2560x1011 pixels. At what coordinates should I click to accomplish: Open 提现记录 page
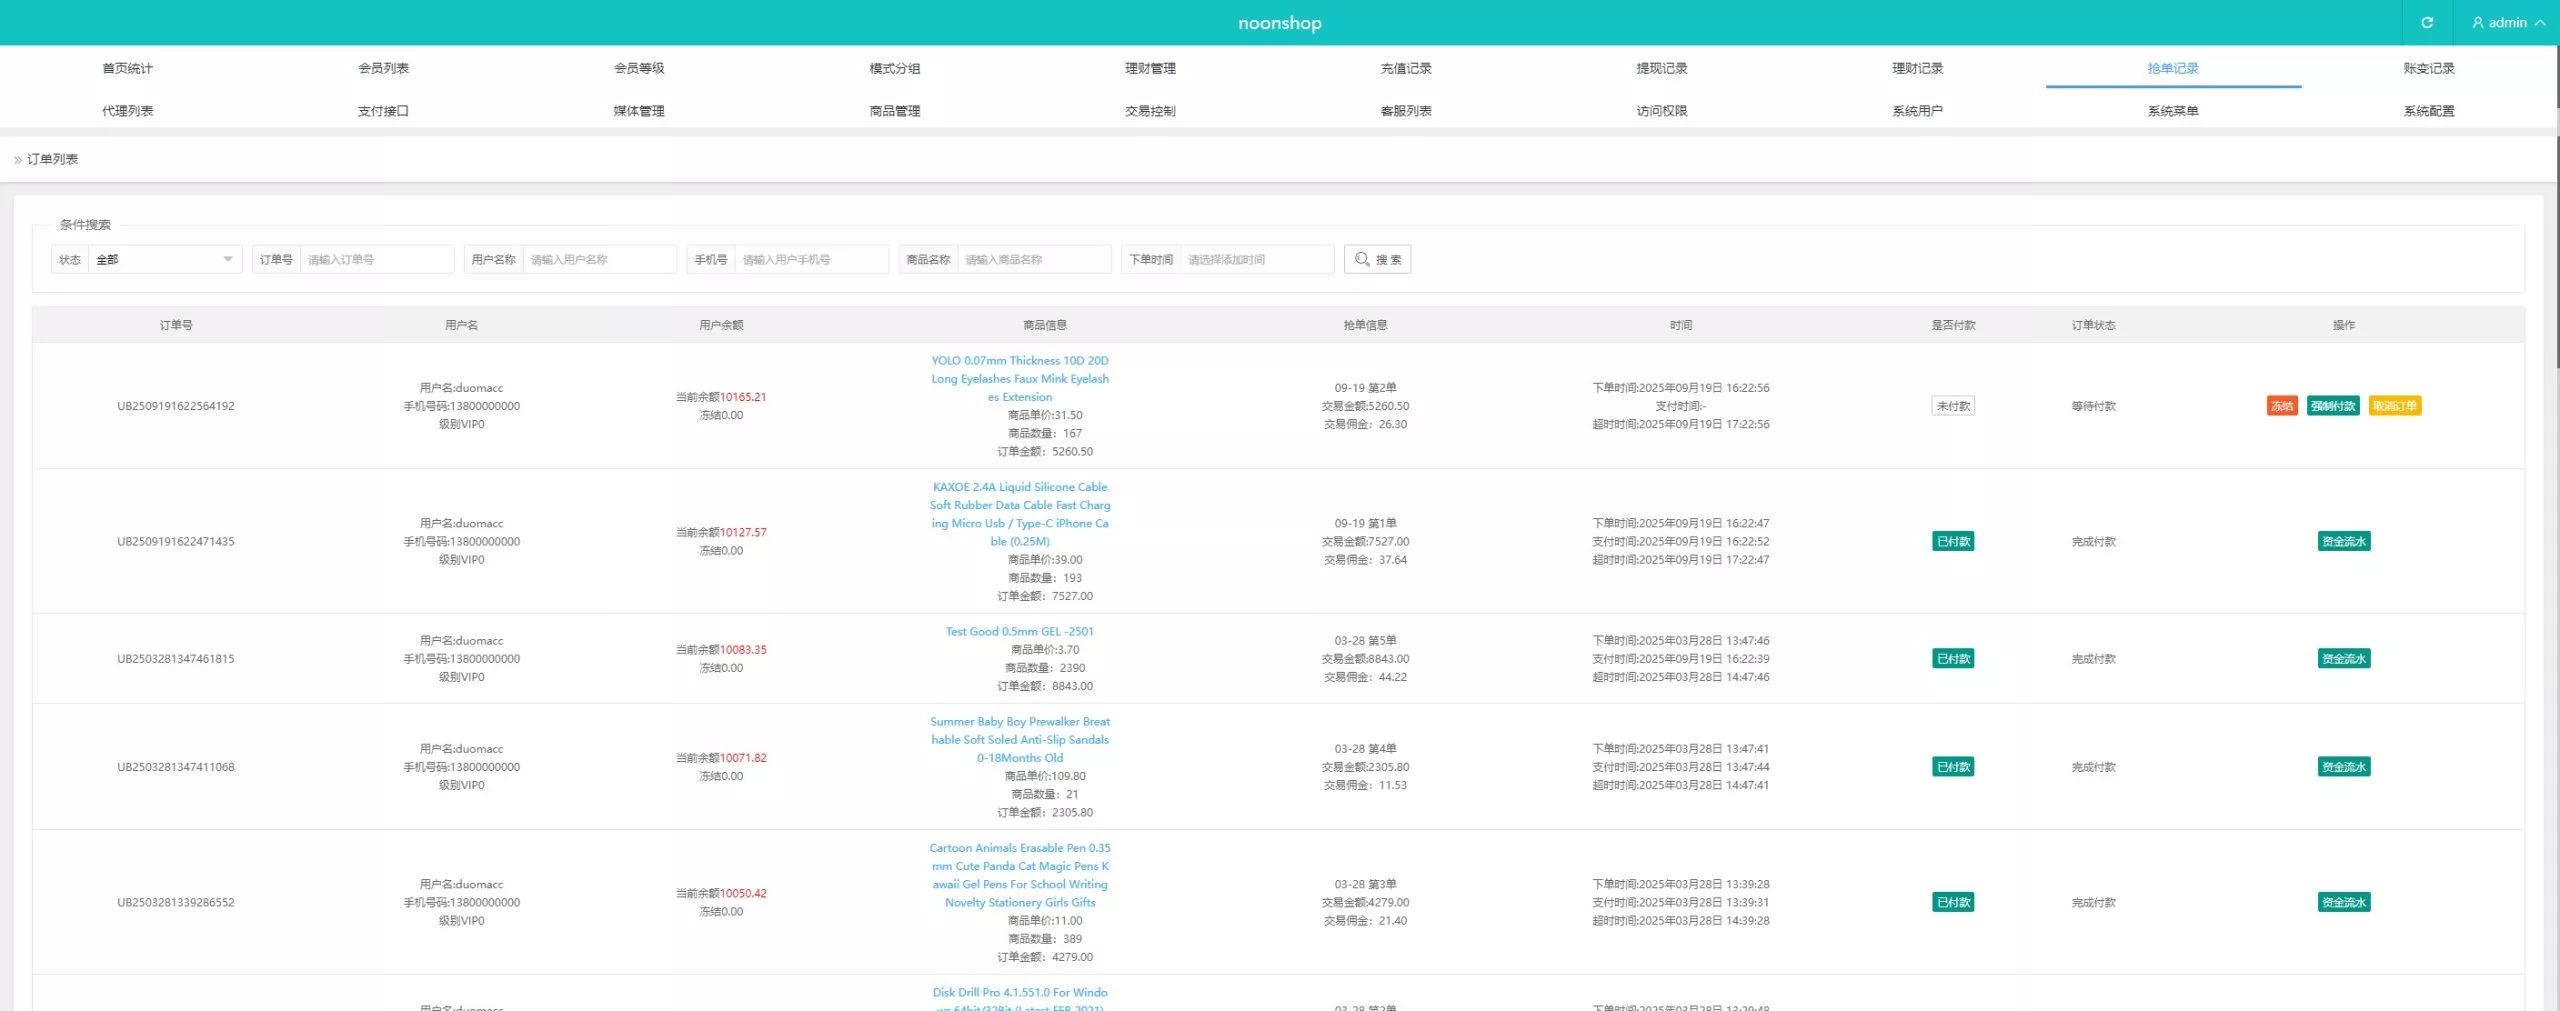click(x=1662, y=68)
